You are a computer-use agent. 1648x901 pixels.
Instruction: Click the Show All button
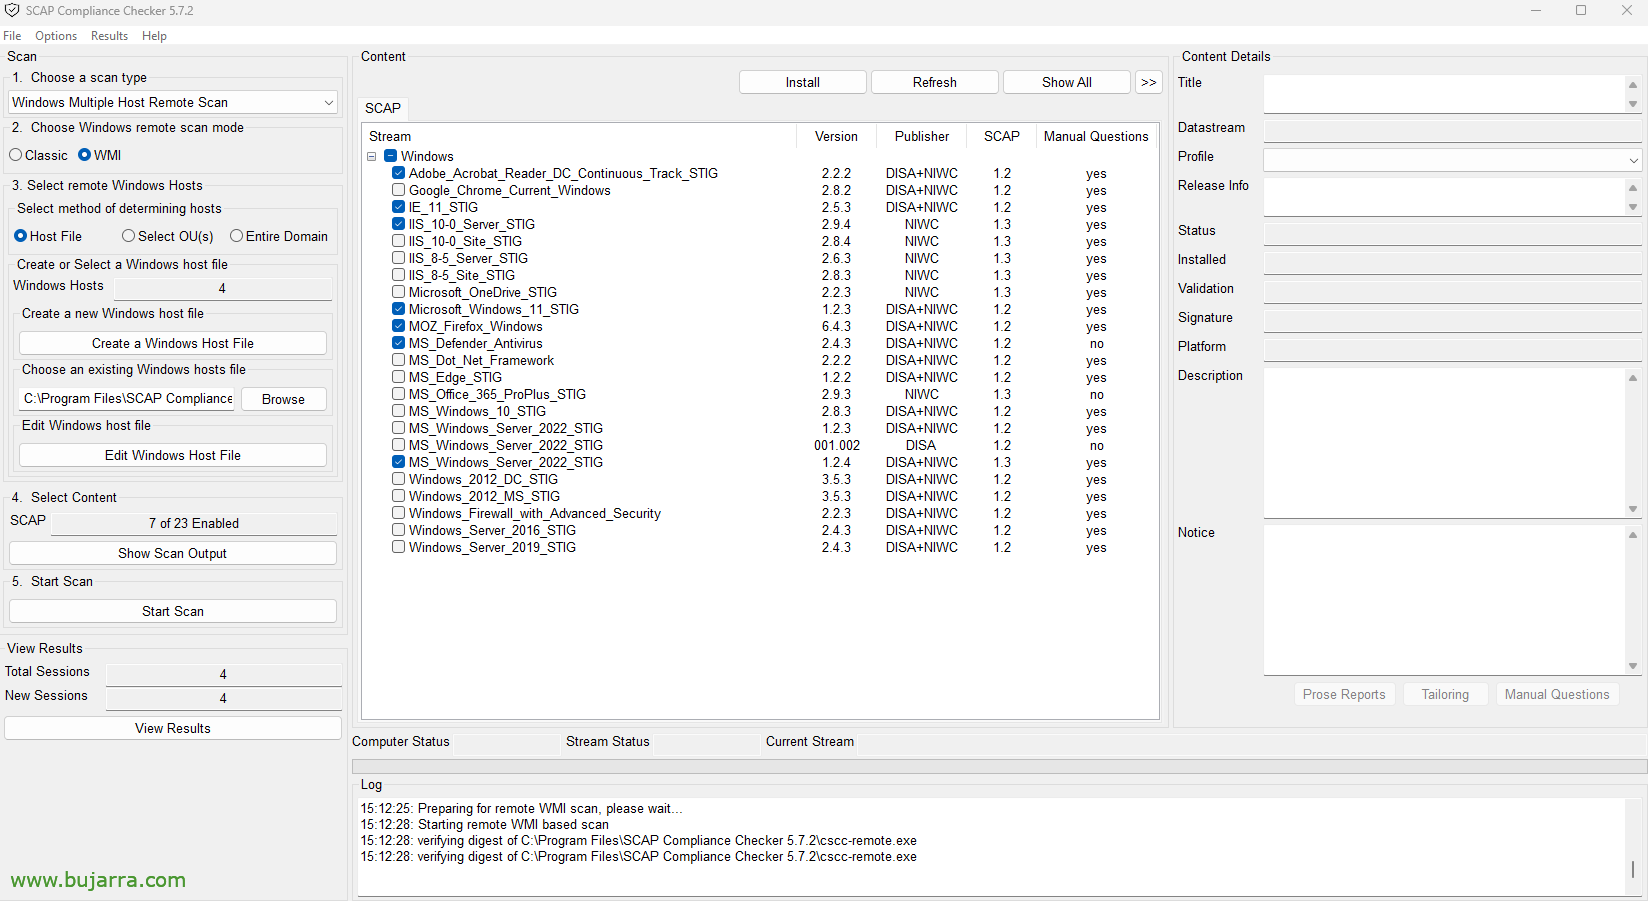point(1067,82)
